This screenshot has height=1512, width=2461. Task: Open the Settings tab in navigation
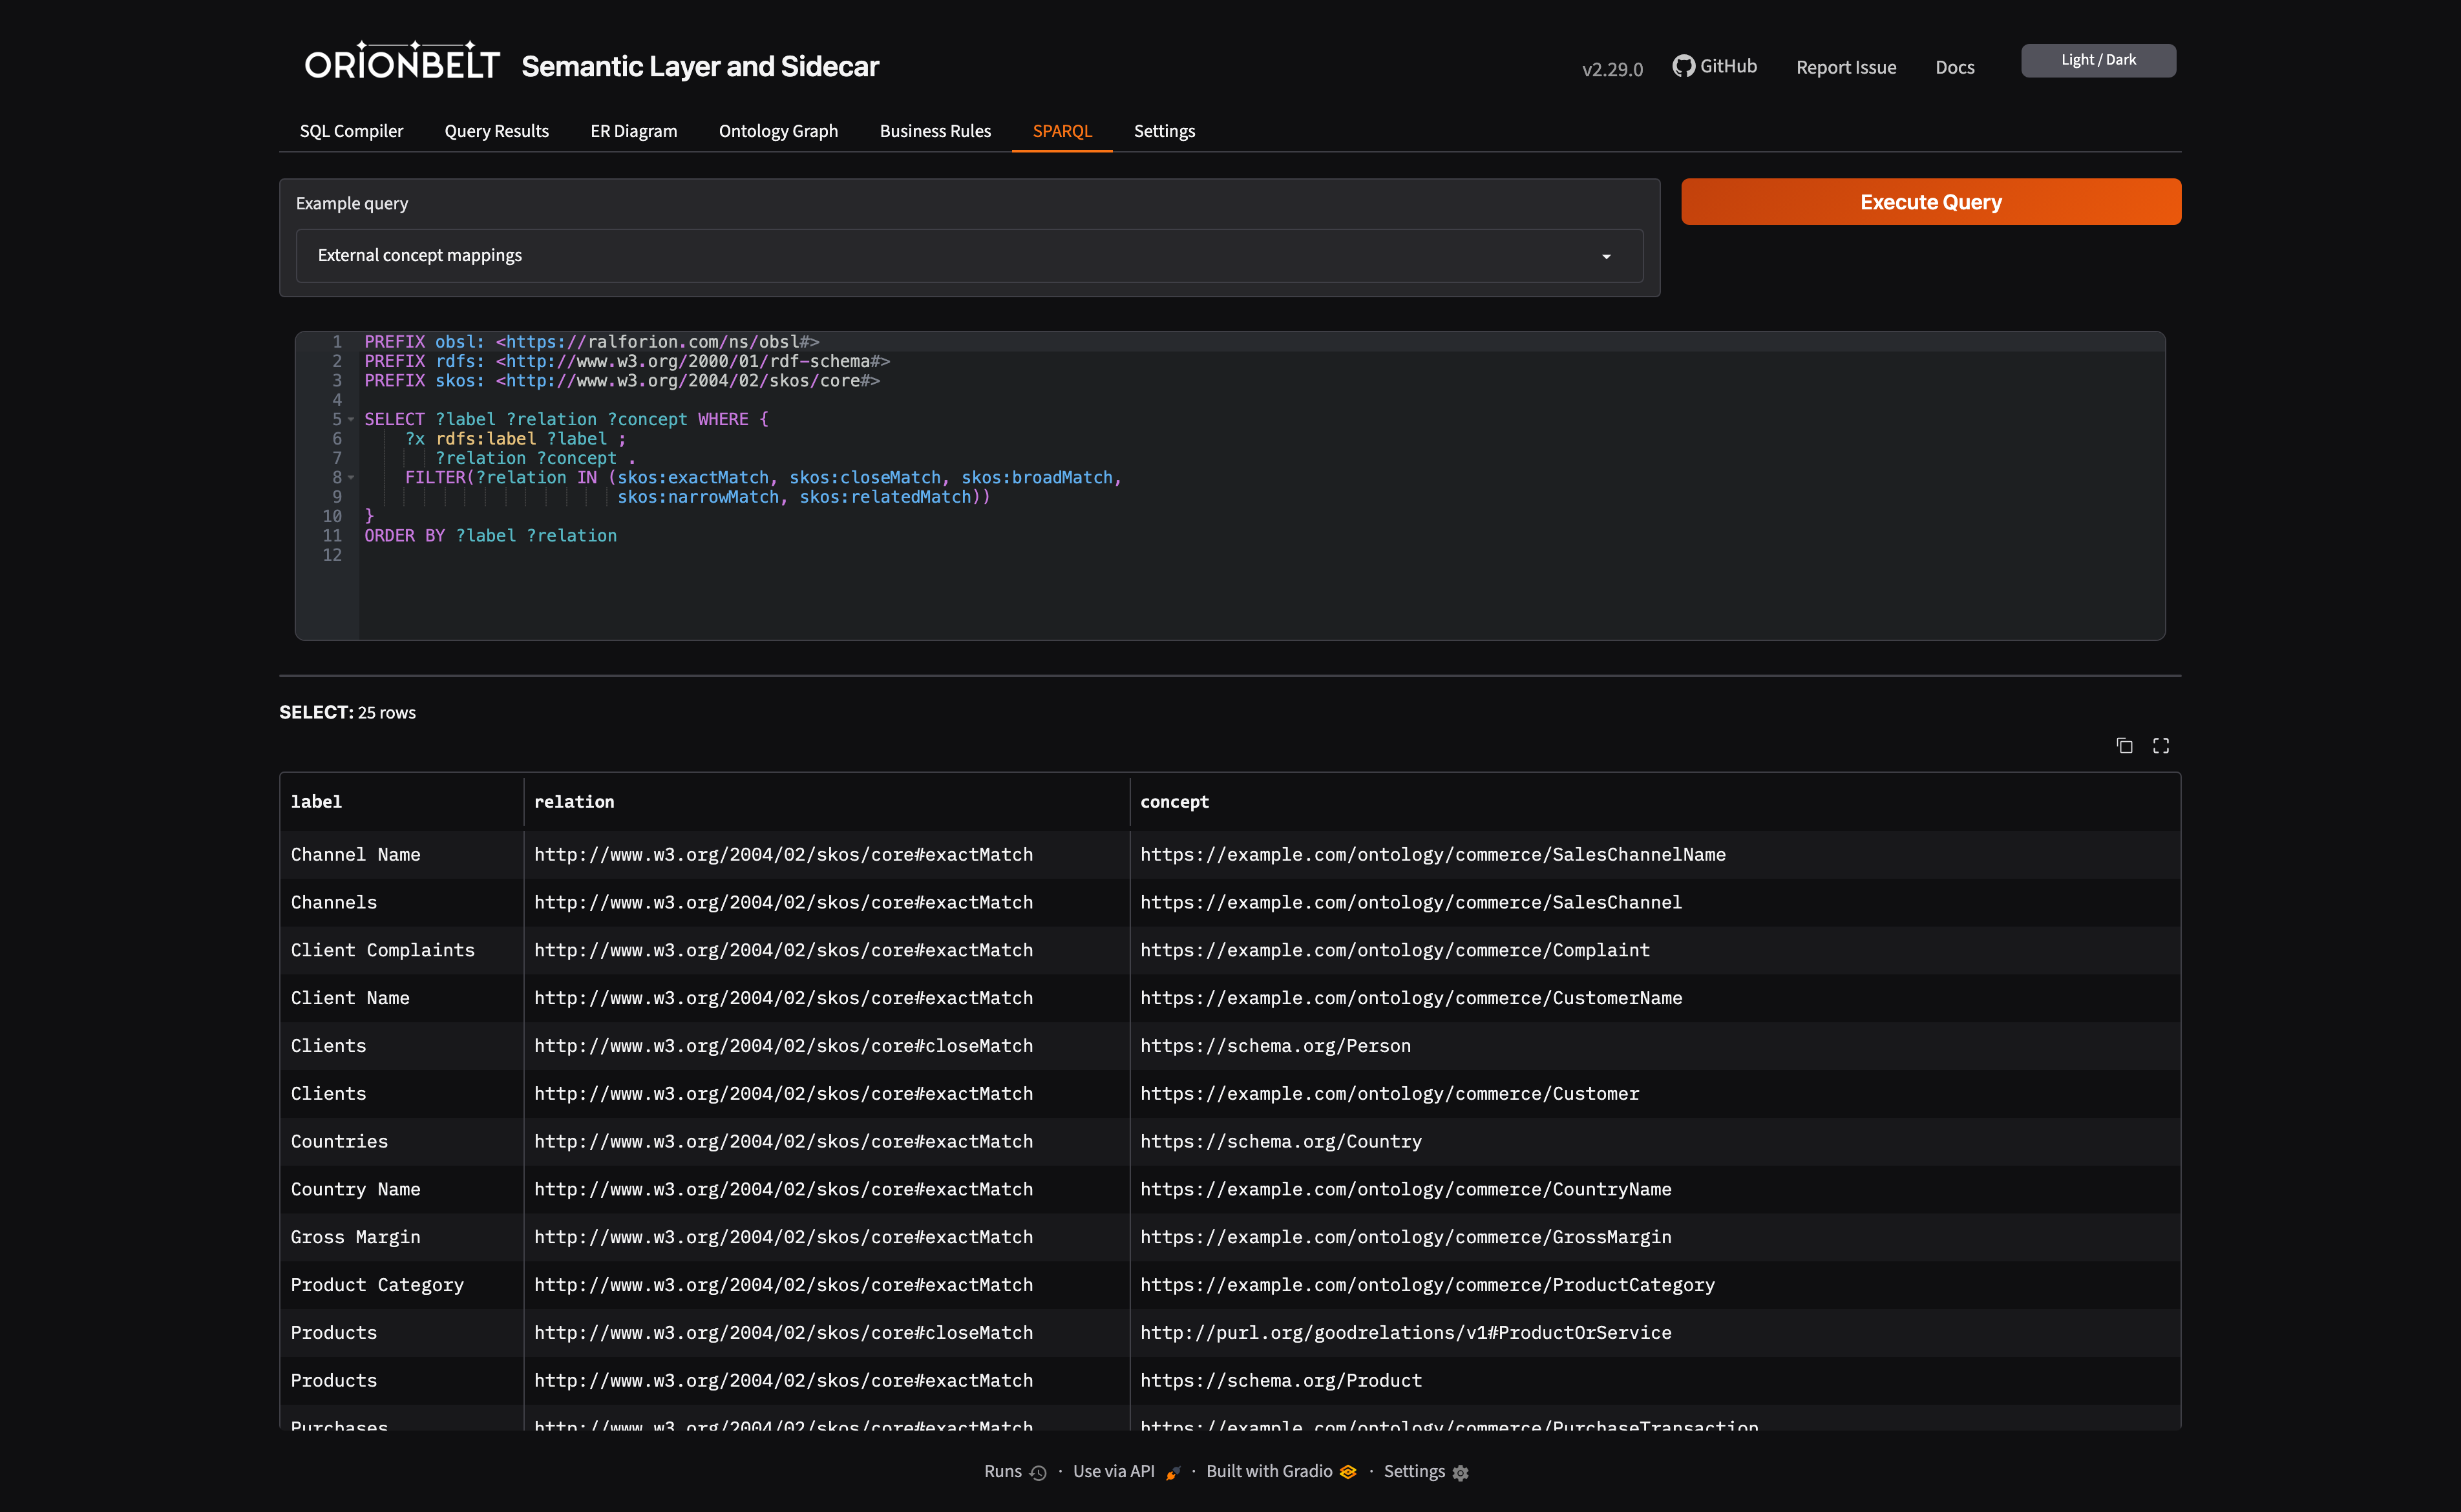1164,131
